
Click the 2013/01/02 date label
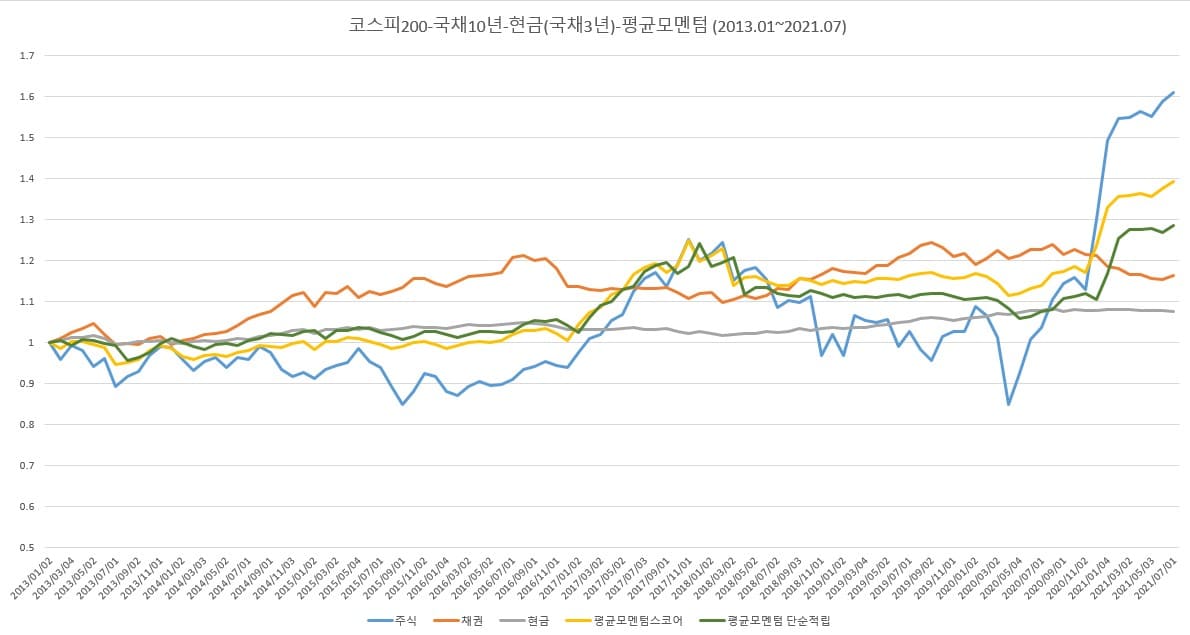(32, 578)
